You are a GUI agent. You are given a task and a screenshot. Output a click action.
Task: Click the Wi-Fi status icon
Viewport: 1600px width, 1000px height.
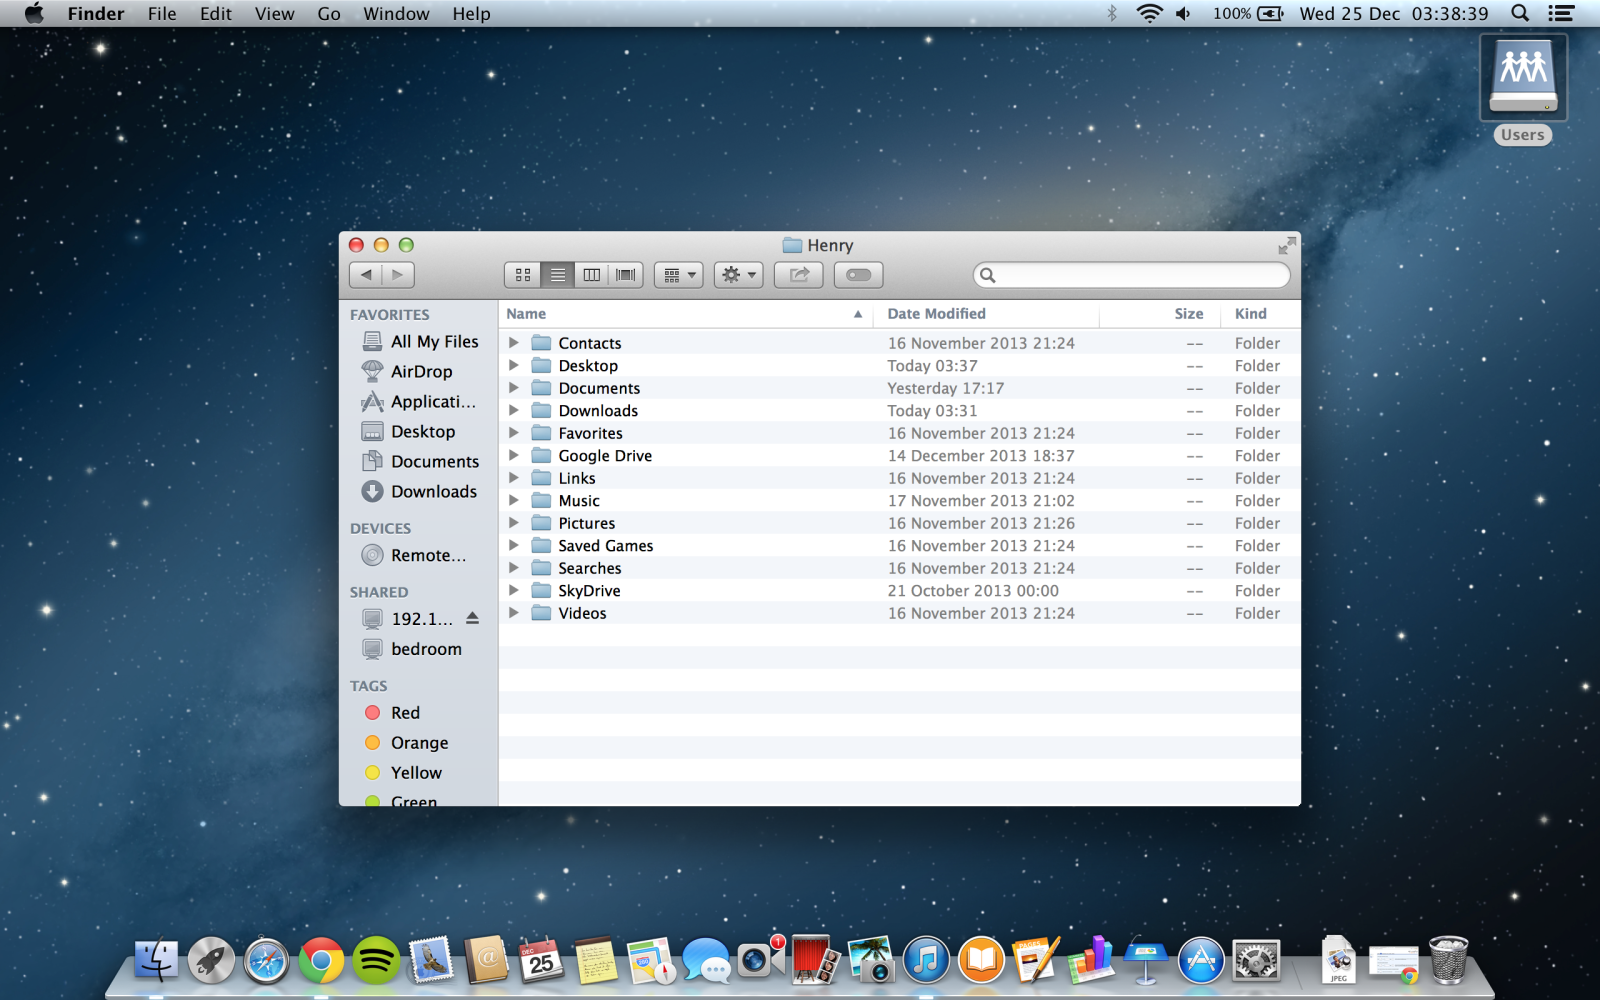(x=1150, y=14)
